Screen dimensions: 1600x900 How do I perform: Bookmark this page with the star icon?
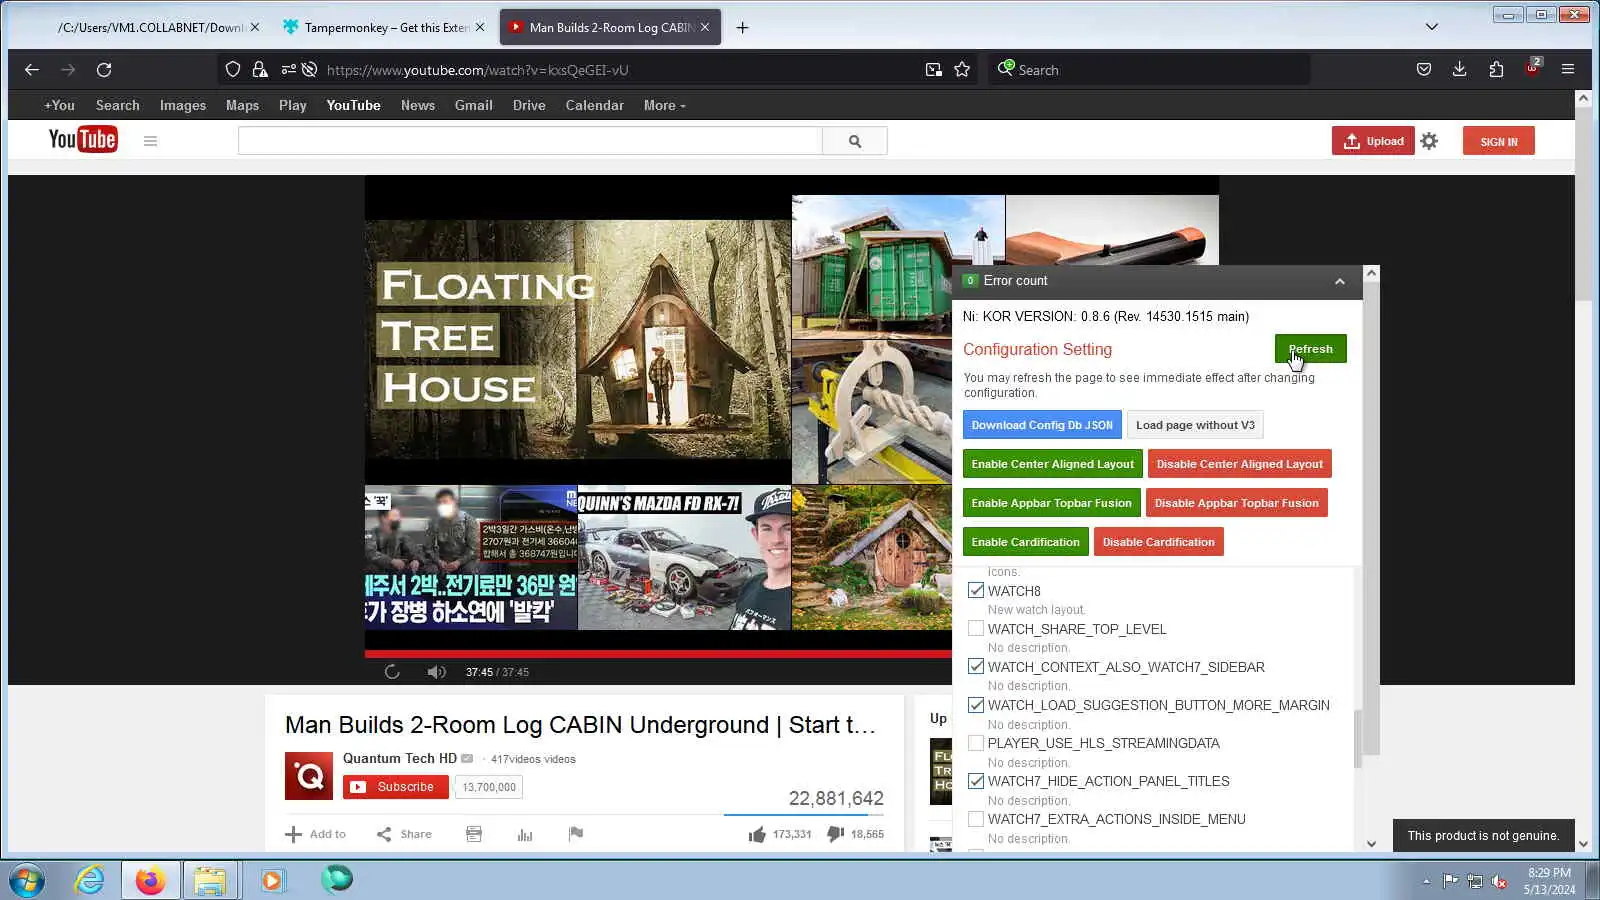(962, 70)
